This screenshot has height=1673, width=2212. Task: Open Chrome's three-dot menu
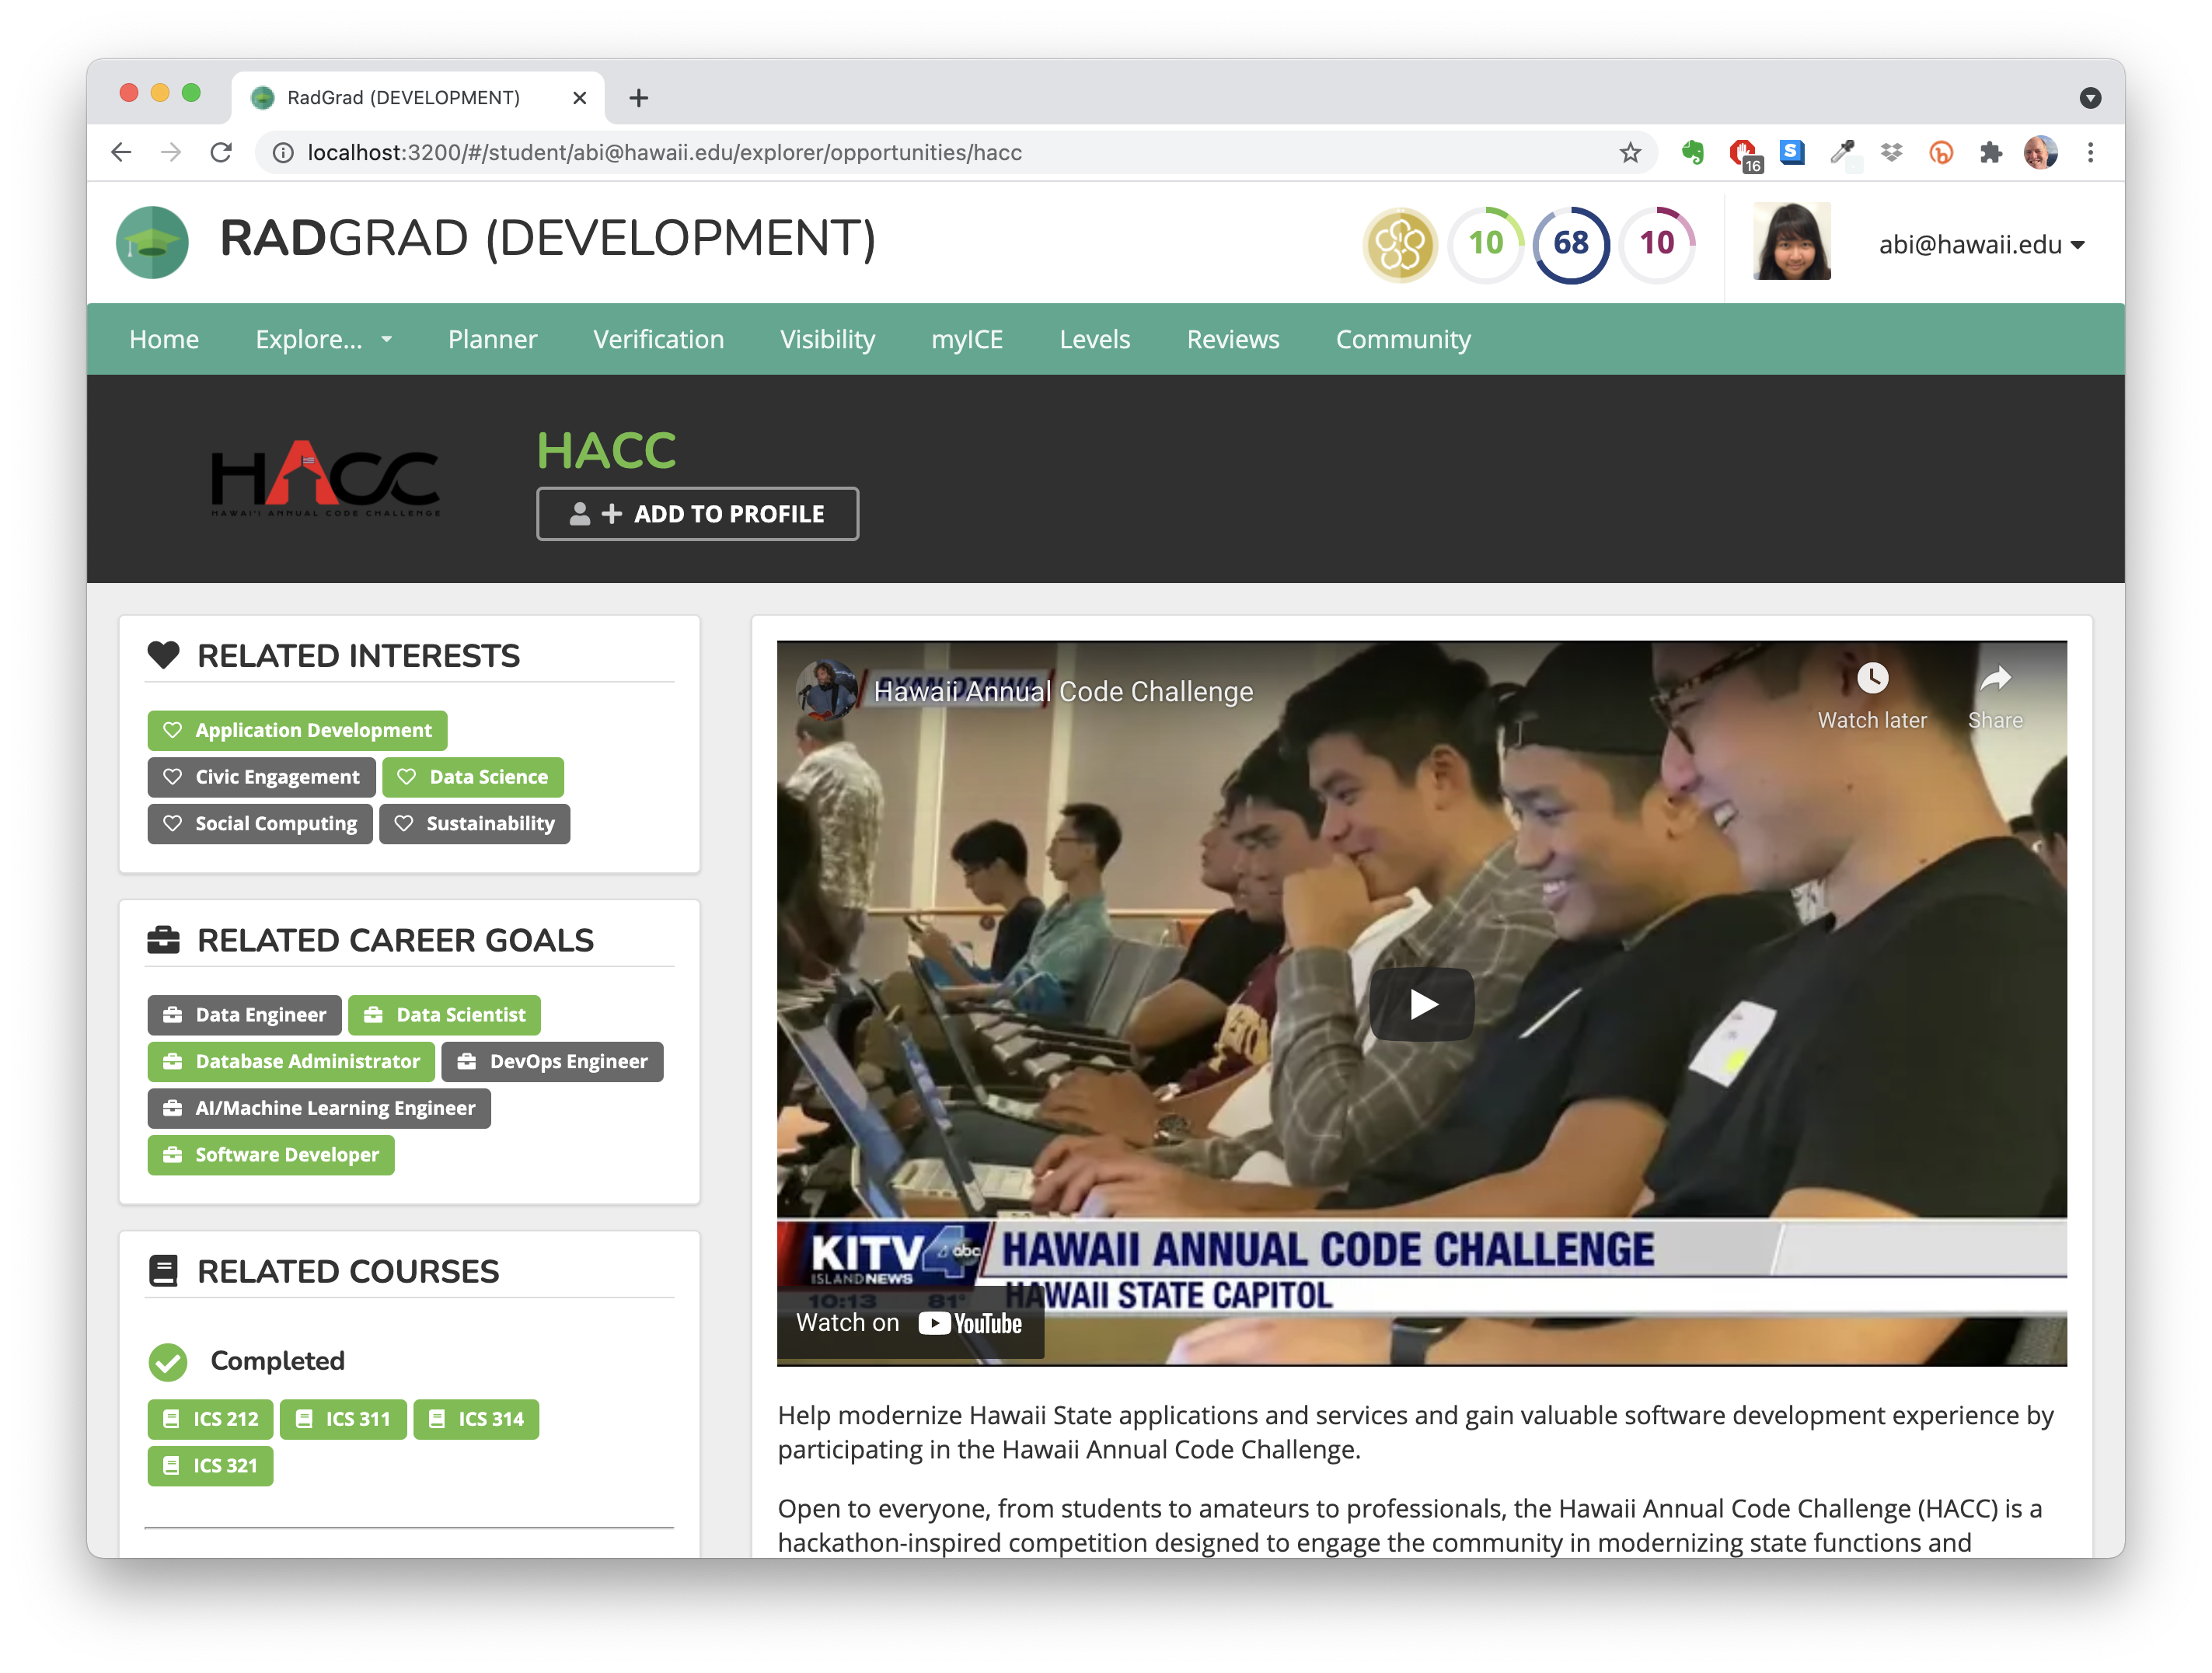tap(2090, 152)
